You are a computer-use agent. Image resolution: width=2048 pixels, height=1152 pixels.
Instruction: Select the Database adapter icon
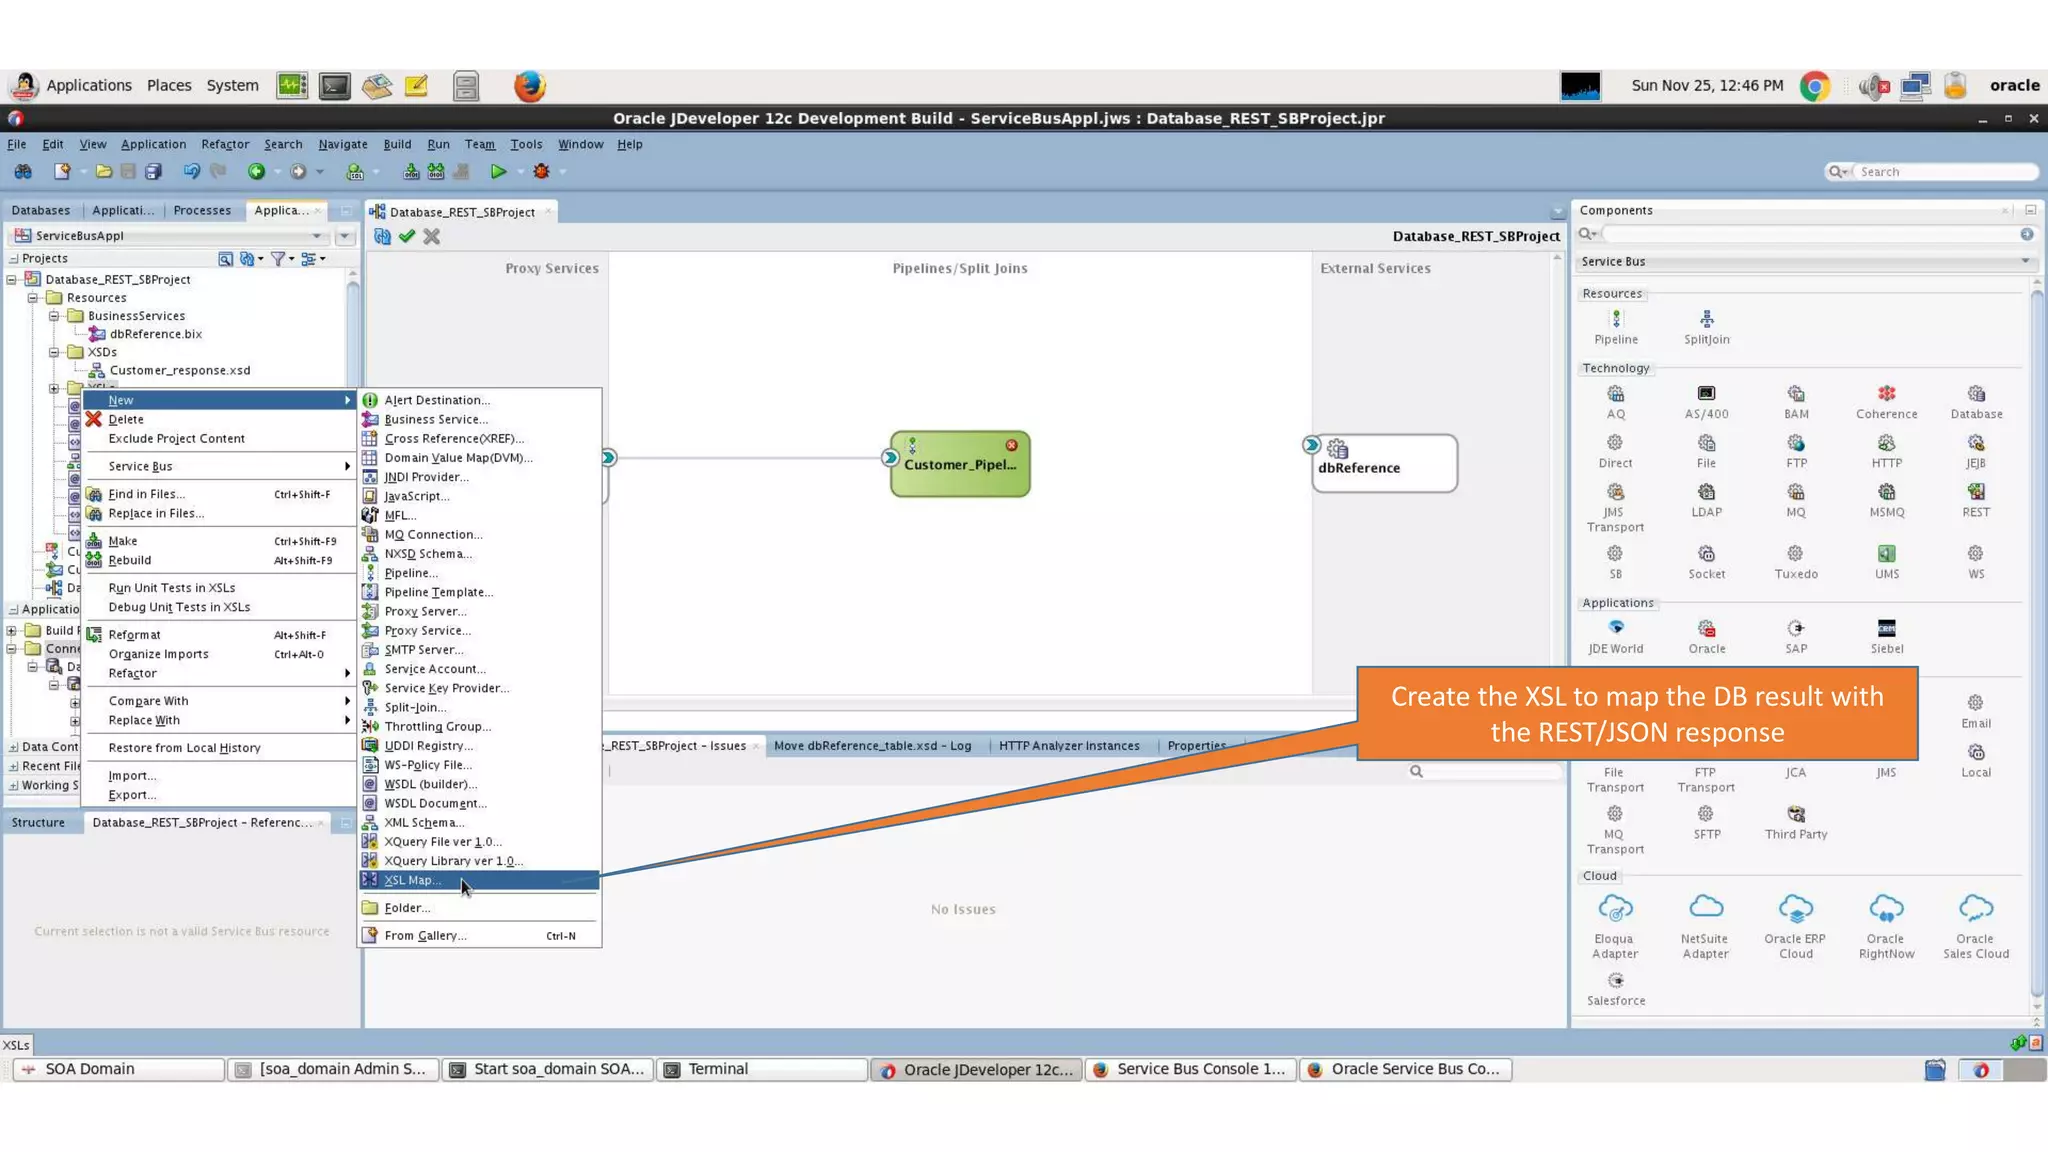(x=1976, y=402)
